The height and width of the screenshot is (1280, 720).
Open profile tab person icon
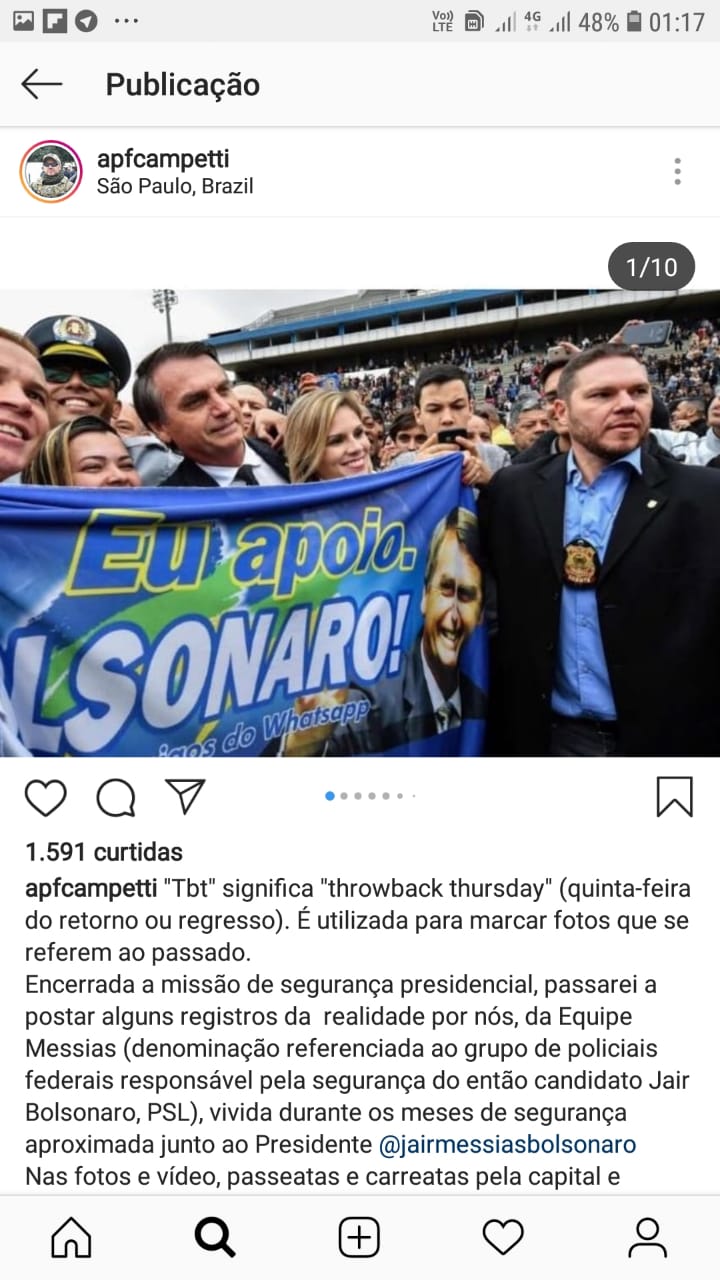[647, 1238]
